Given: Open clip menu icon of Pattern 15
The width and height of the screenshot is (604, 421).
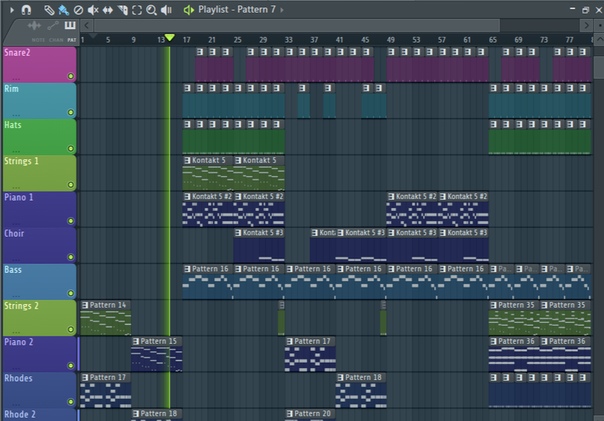Looking at the screenshot, I should click(x=136, y=341).
